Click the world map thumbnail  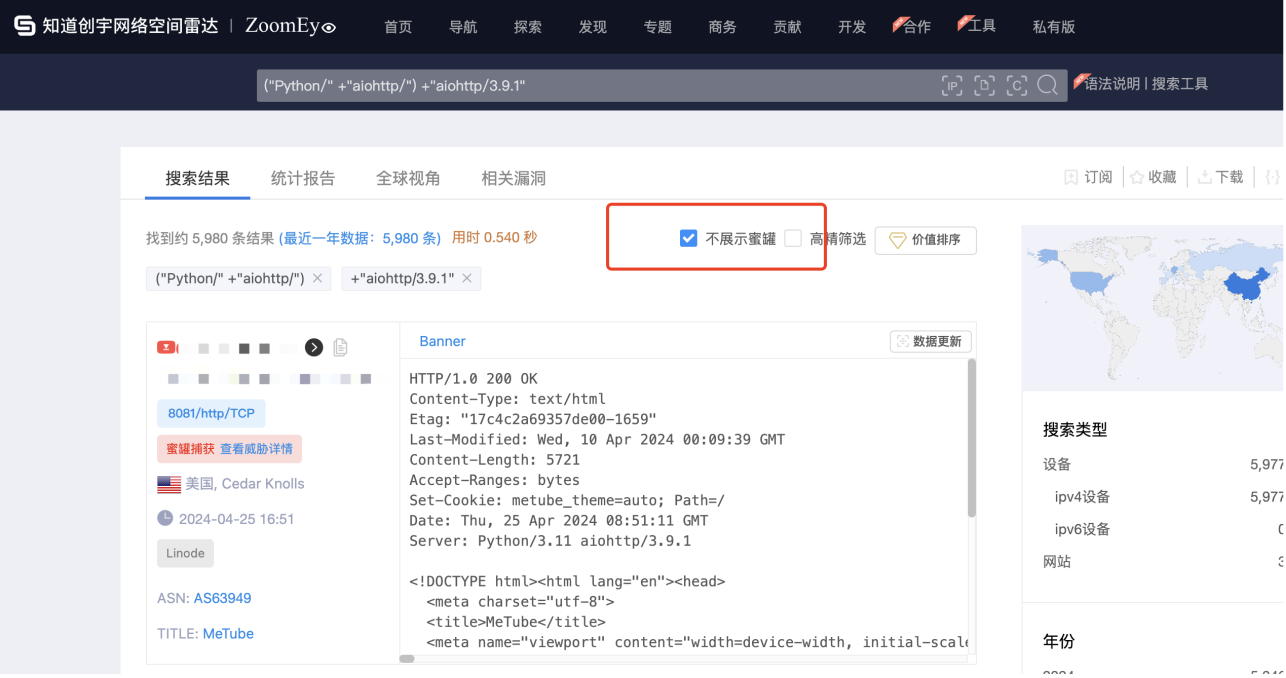(x=1153, y=308)
